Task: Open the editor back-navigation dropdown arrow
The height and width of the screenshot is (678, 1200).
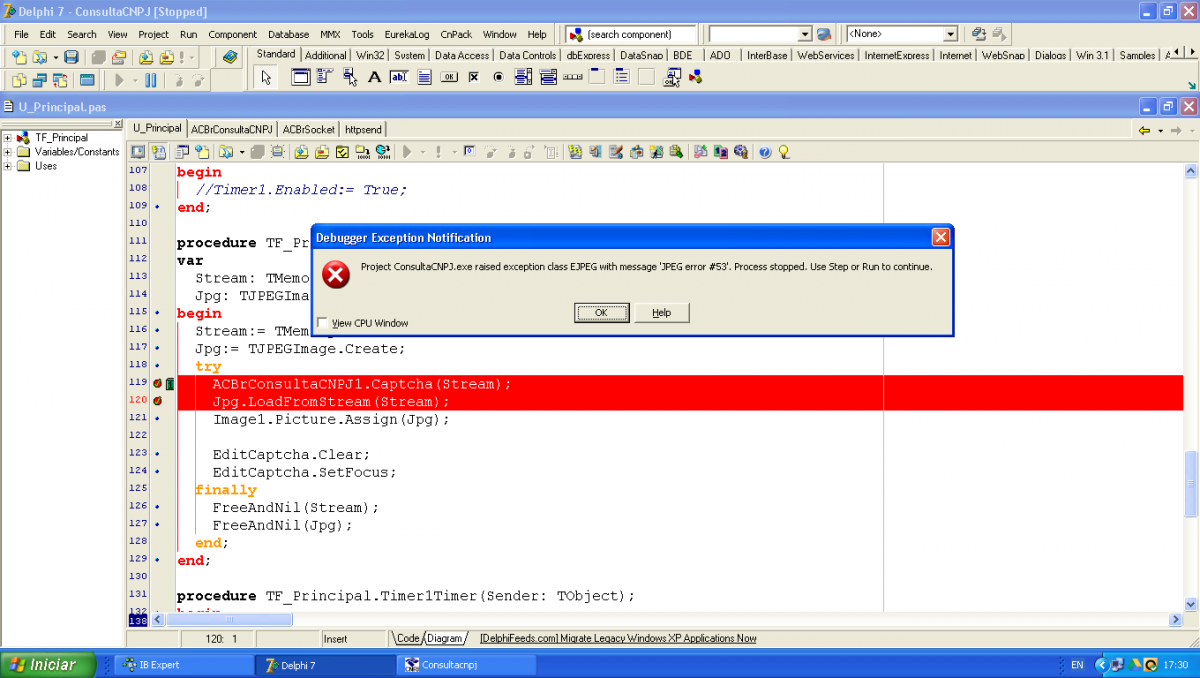Action: click(x=1160, y=130)
